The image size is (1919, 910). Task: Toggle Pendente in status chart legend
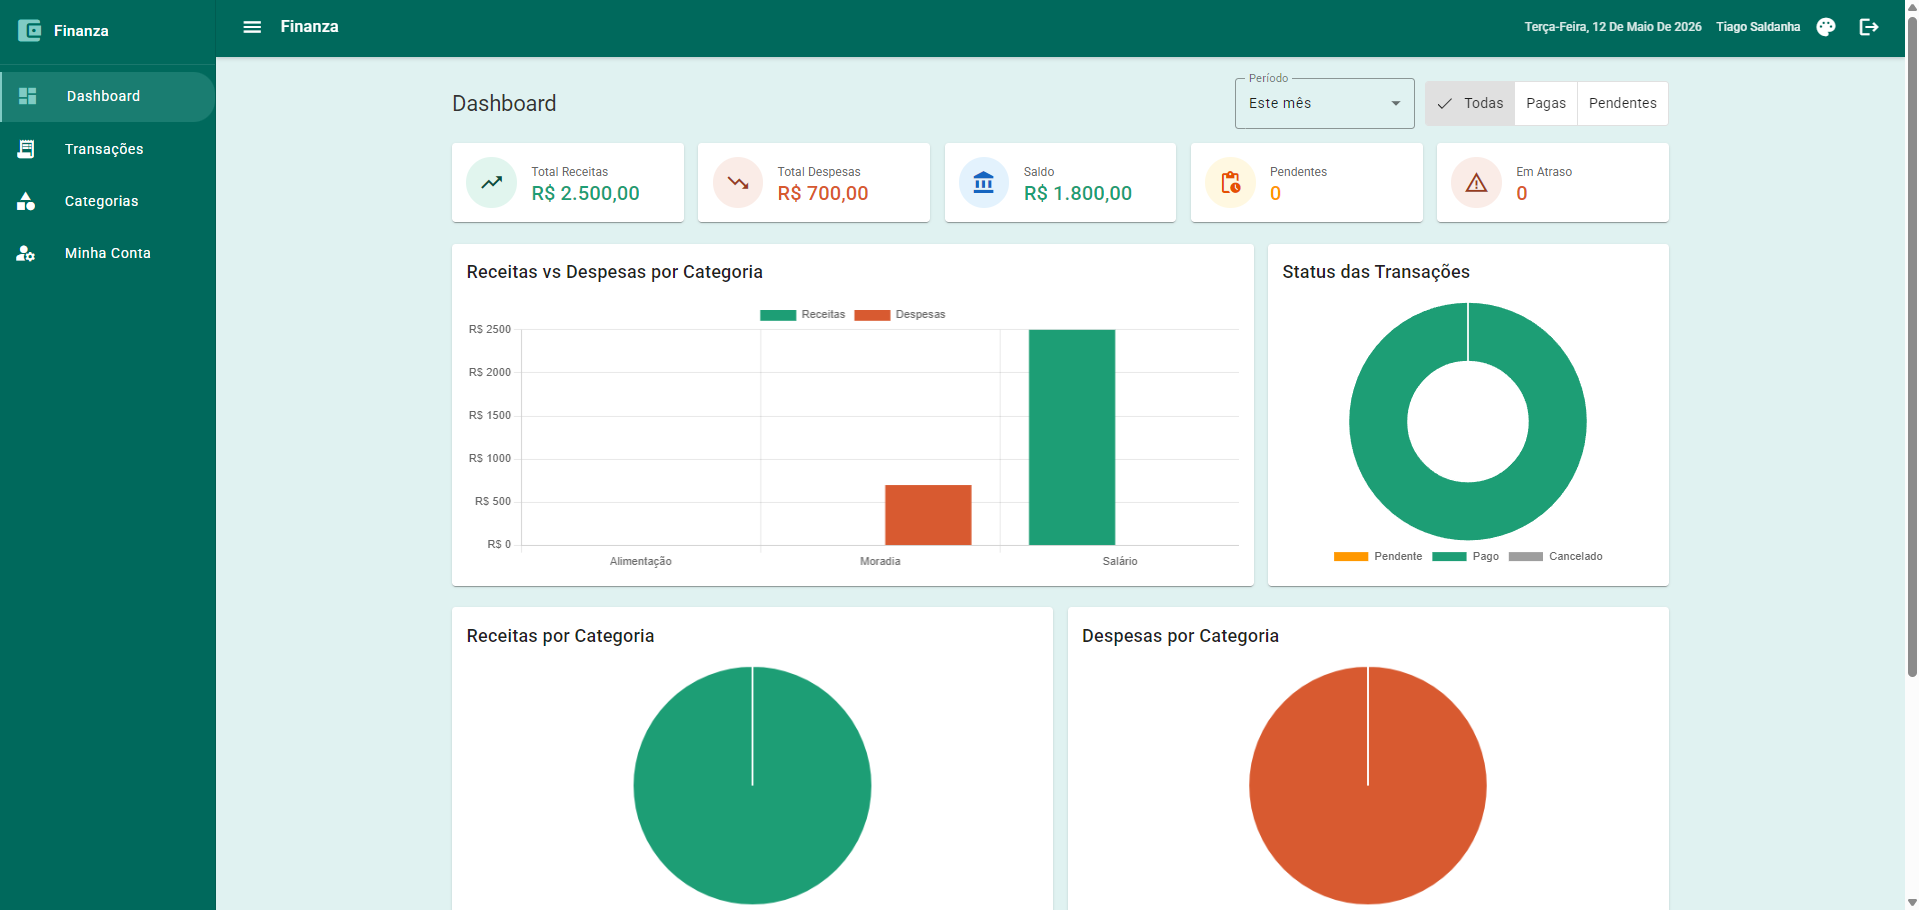[x=1377, y=556]
